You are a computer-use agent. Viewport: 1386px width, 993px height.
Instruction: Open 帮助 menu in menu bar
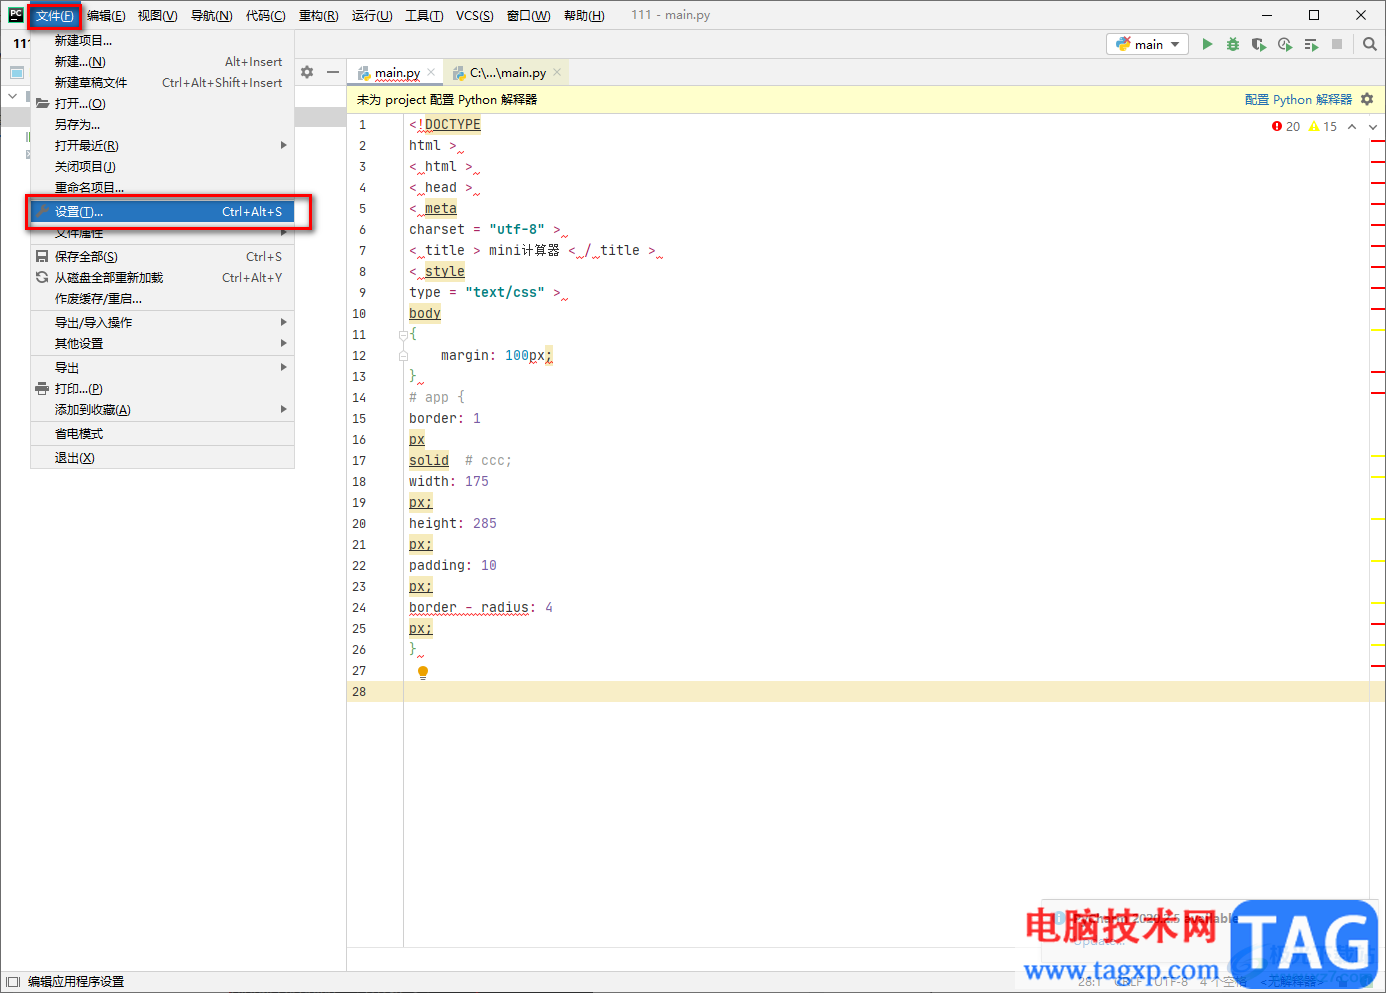click(x=584, y=15)
